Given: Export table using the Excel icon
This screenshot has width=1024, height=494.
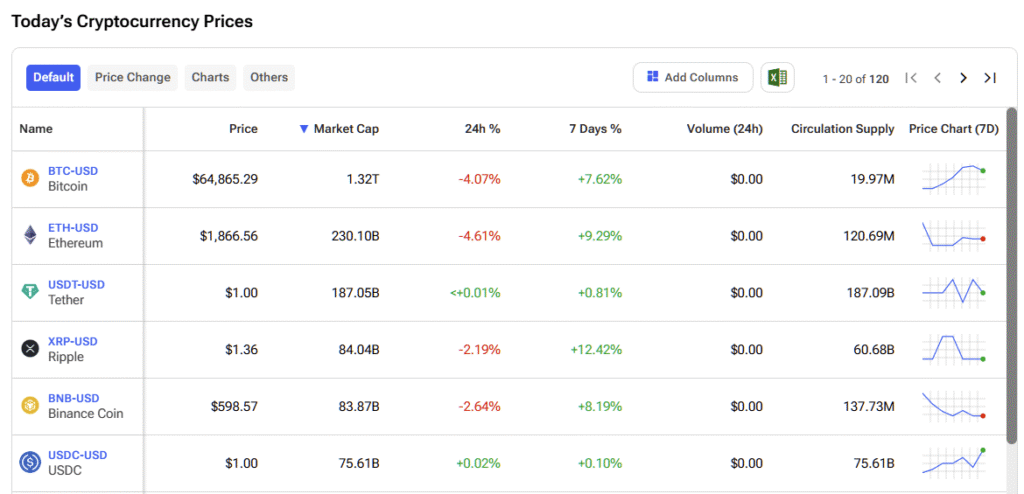Looking at the screenshot, I should pyautogui.click(x=777, y=78).
